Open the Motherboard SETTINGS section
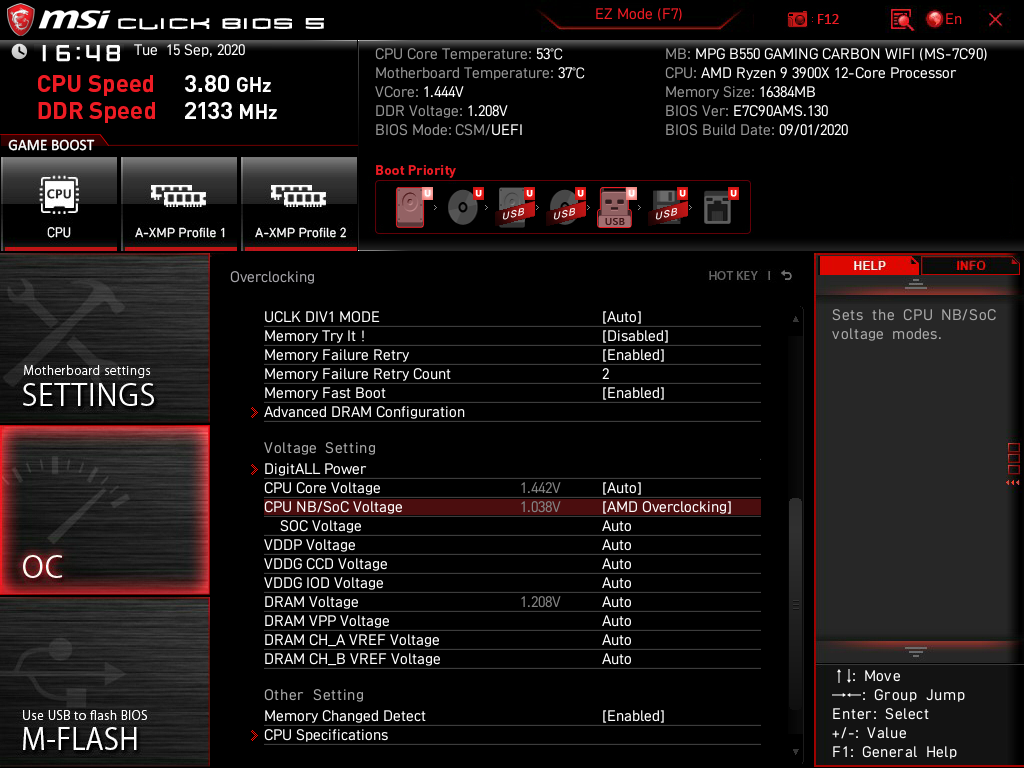1024x768 pixels. 104,338
